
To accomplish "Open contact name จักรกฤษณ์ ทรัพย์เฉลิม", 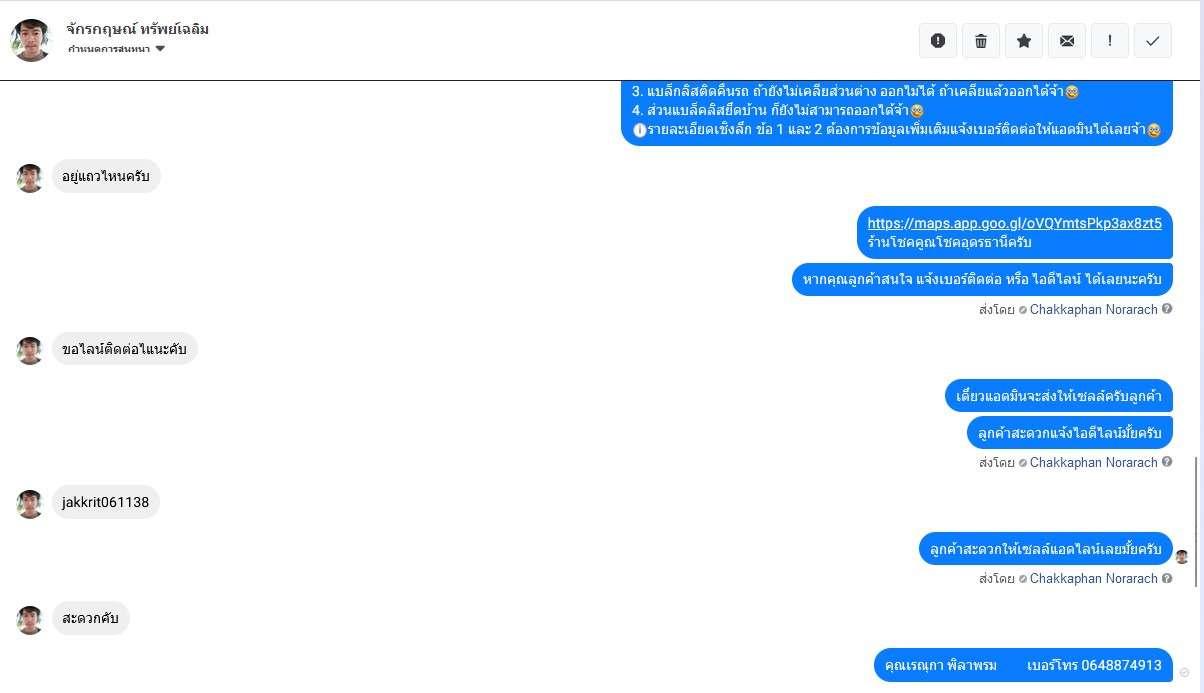I will click(x=138, y=28).
